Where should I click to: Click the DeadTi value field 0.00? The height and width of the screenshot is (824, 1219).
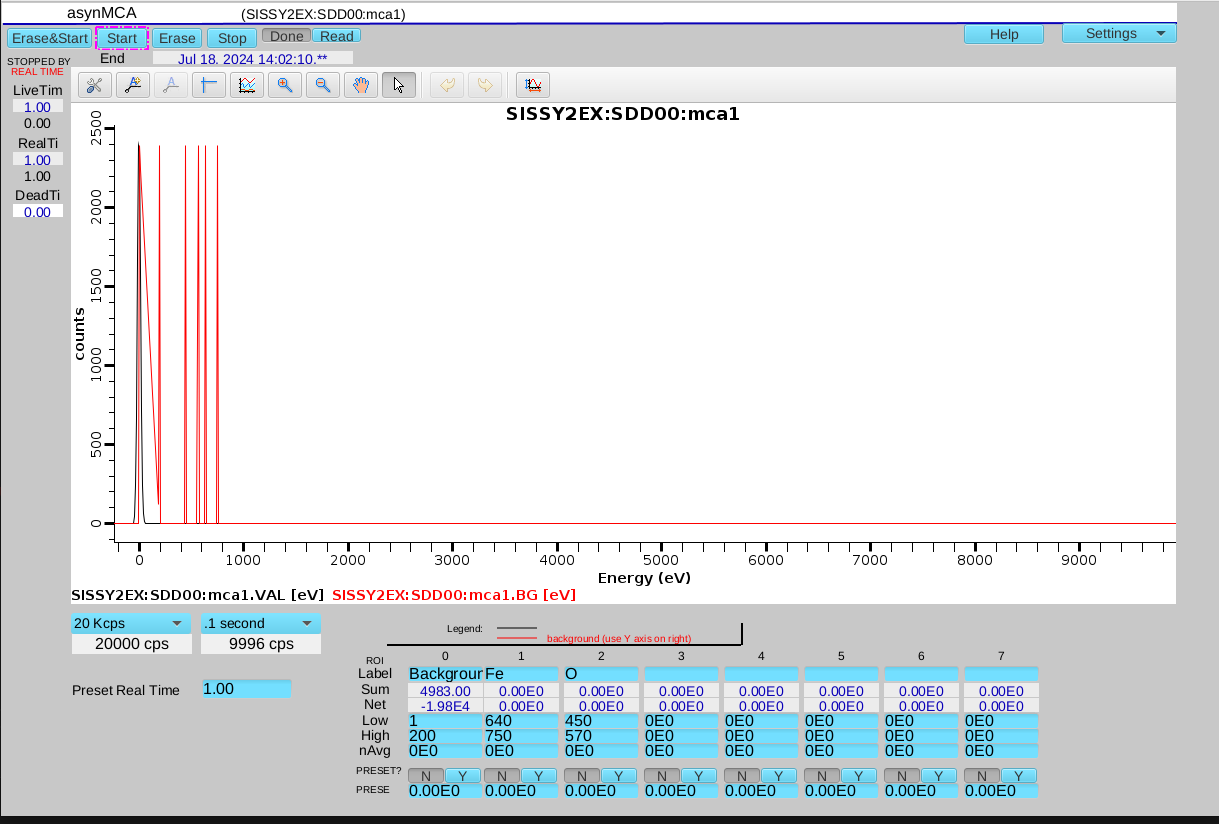37,212
